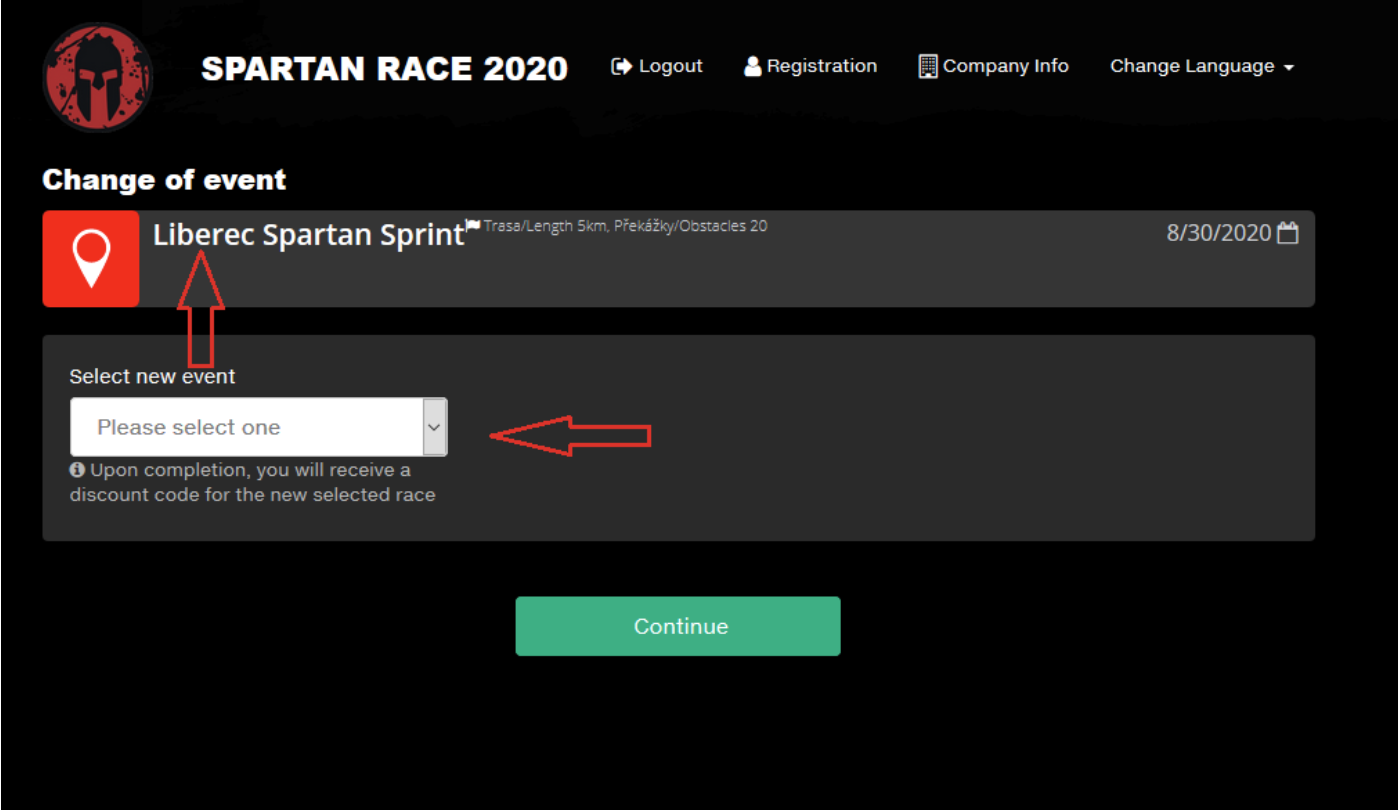The image size is (1398, 810).
Task: Click the flag icon before Trasa/Length
Action: coord(473,224)
